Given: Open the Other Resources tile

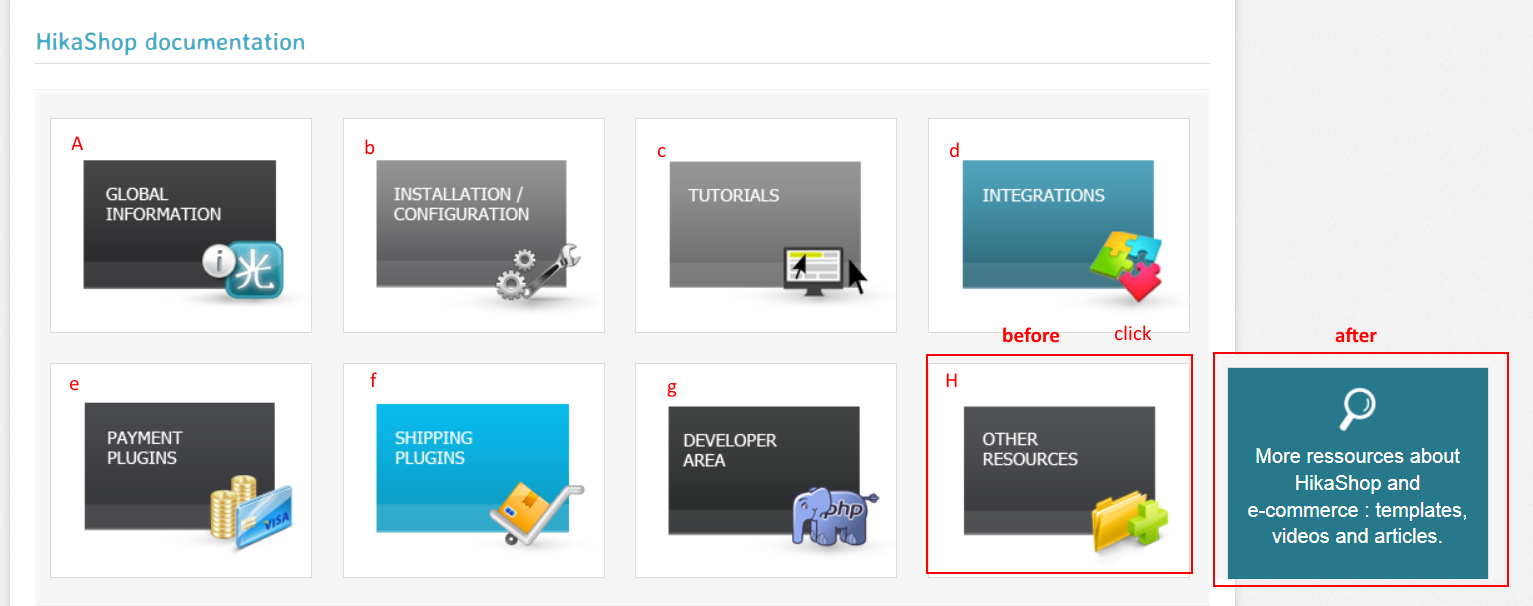Looking at the screenshot, I should (x=1059, y=470).
